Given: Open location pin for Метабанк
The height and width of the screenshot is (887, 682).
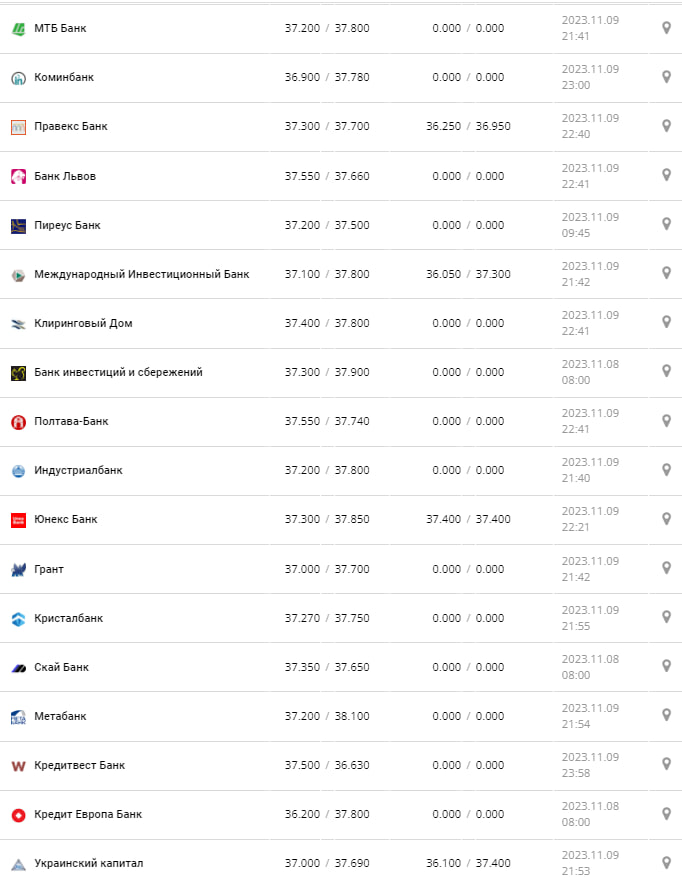Looking at the screenshot, I should (x=666, y=715).
